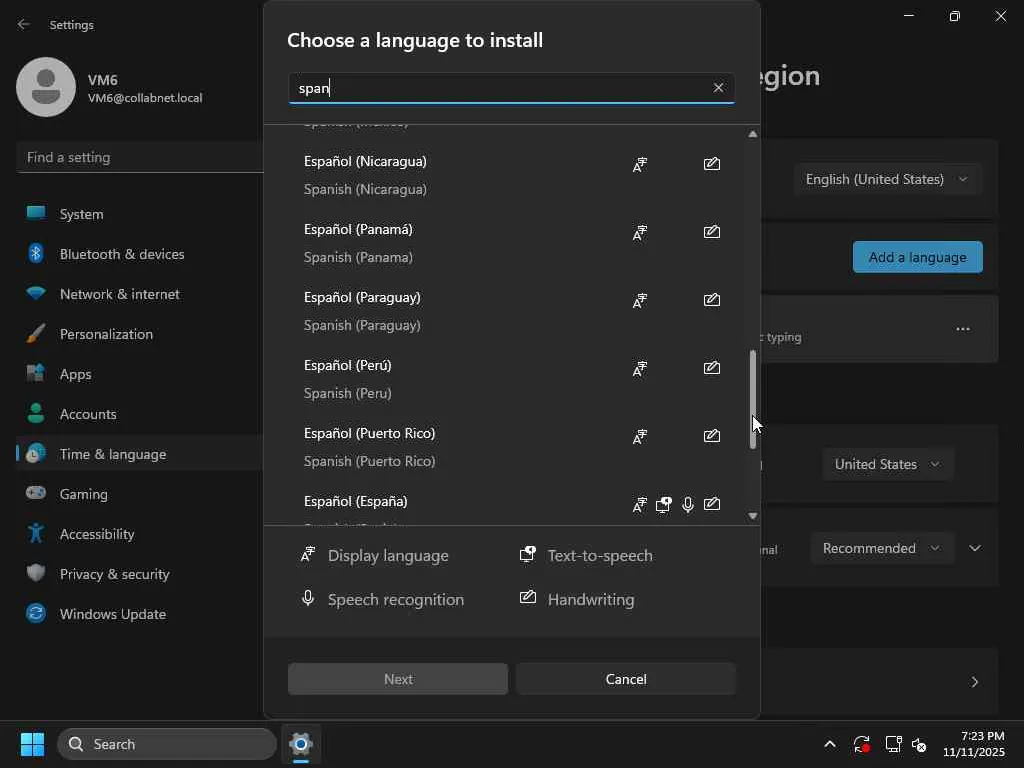Open Apps settings

140,374
